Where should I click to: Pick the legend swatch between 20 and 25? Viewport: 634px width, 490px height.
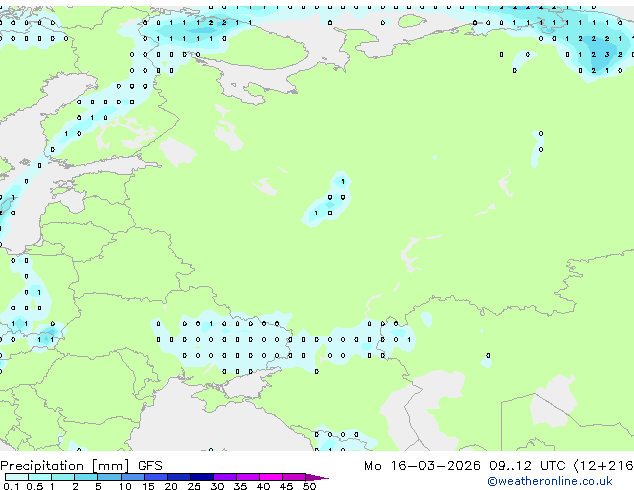pos(178,477)
